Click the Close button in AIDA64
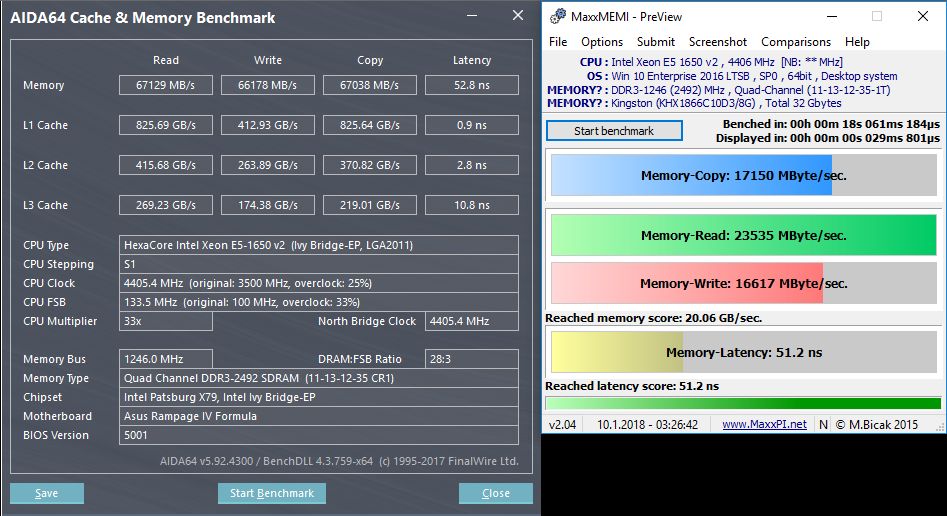 tap(496, 493)
